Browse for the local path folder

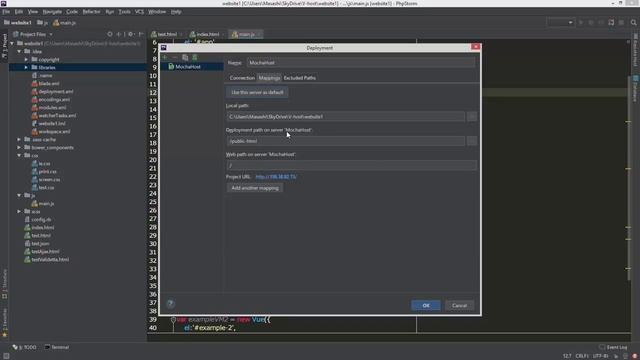point(471,117)
